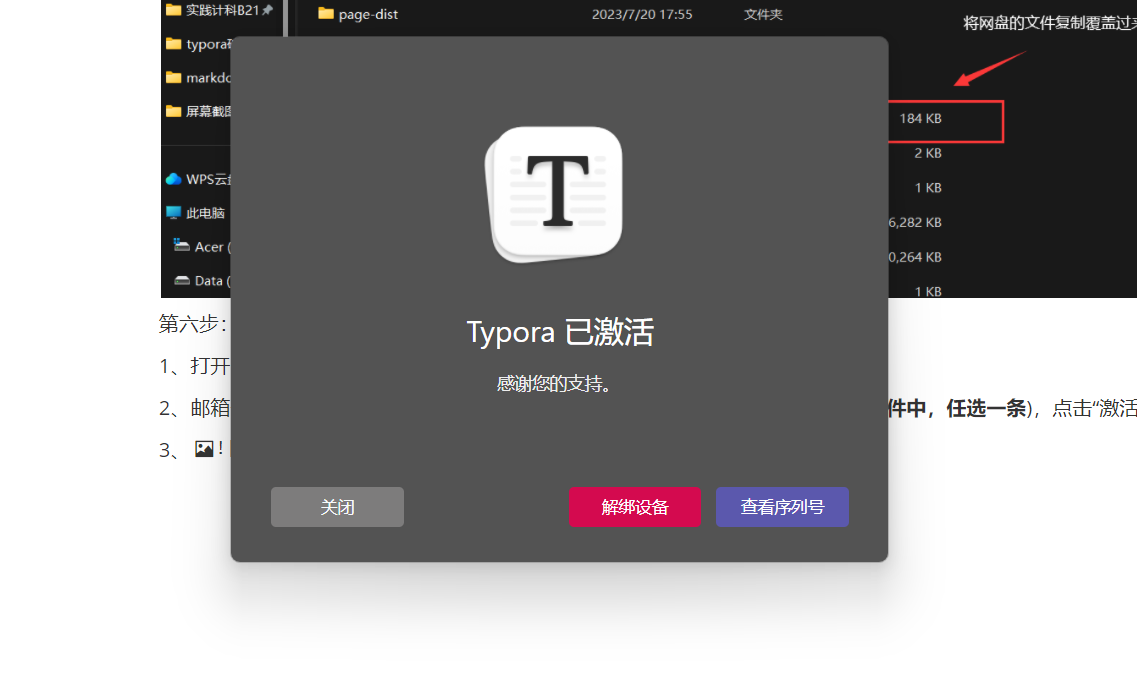Click the 感谢您的支持 message text

555,383
